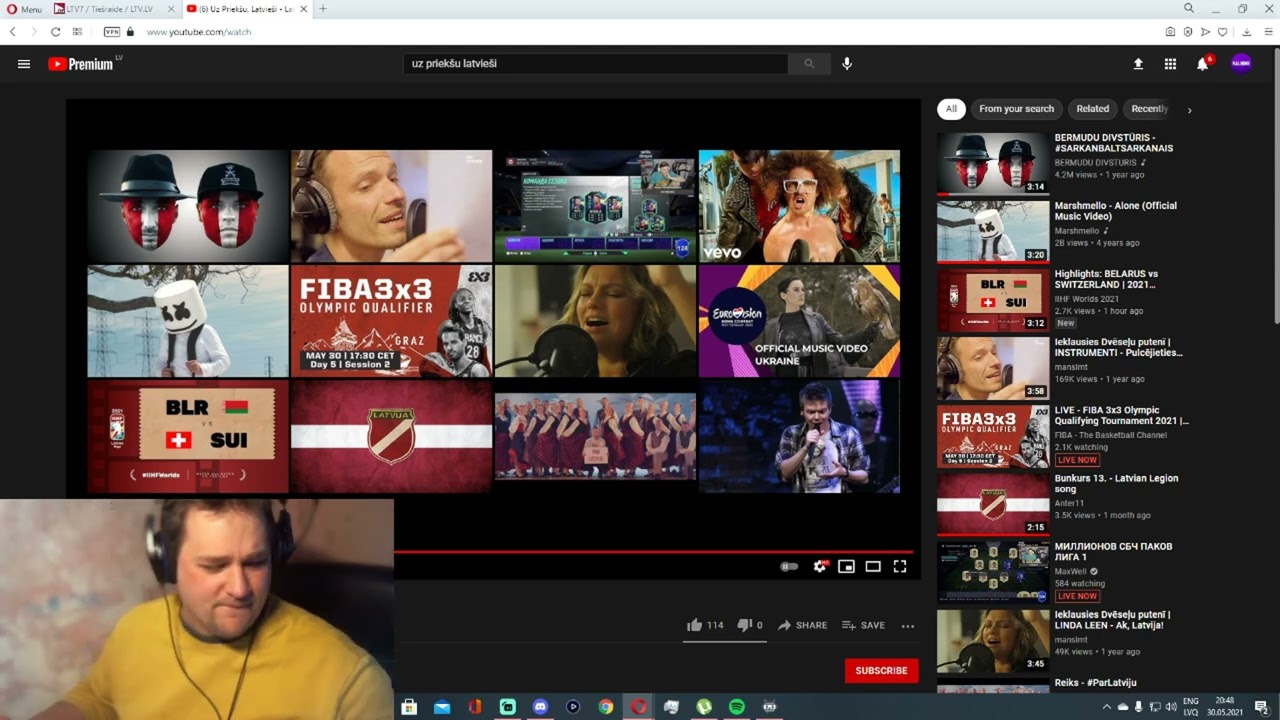
Task: Open Marshmello - Alone video title
Action: coord(1115,211)
